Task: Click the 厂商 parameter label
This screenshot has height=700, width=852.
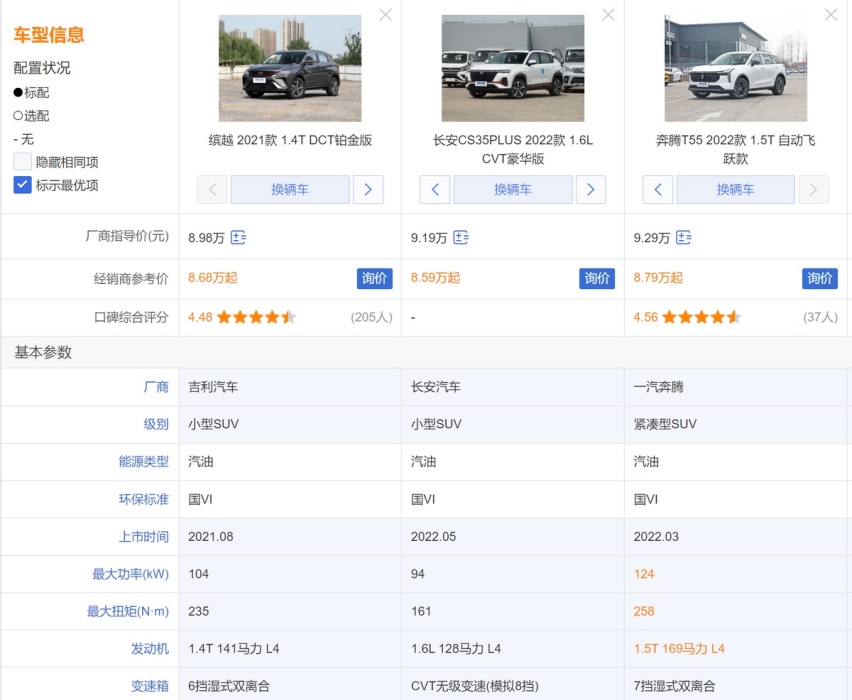Action: pos(156,387)
